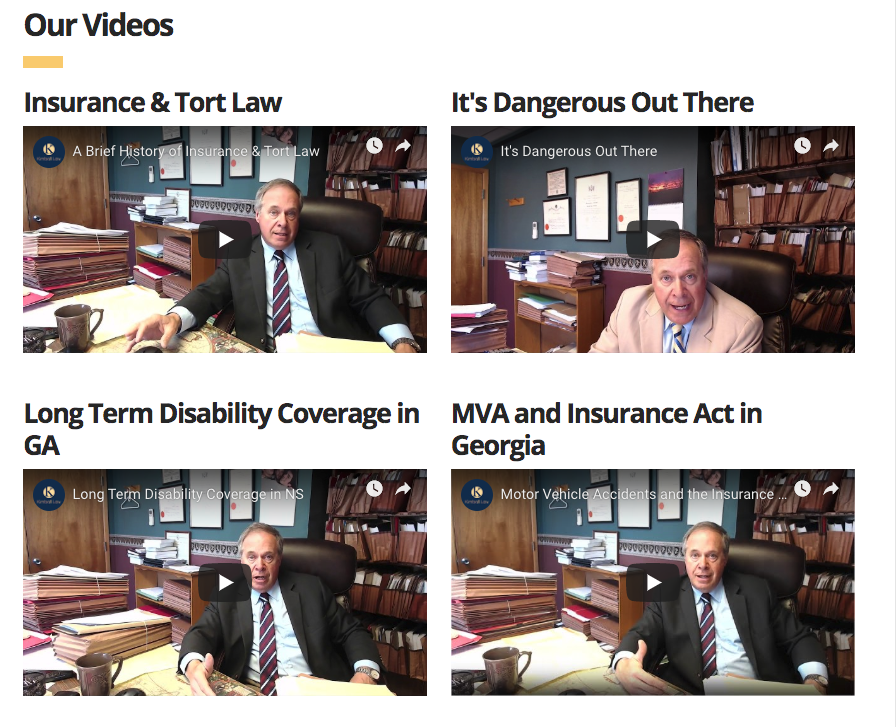This screenshot has width=896, height=727.
Task: Click Watch Later clock on Insurance & Tort video
Action: [x=374, y=146]
